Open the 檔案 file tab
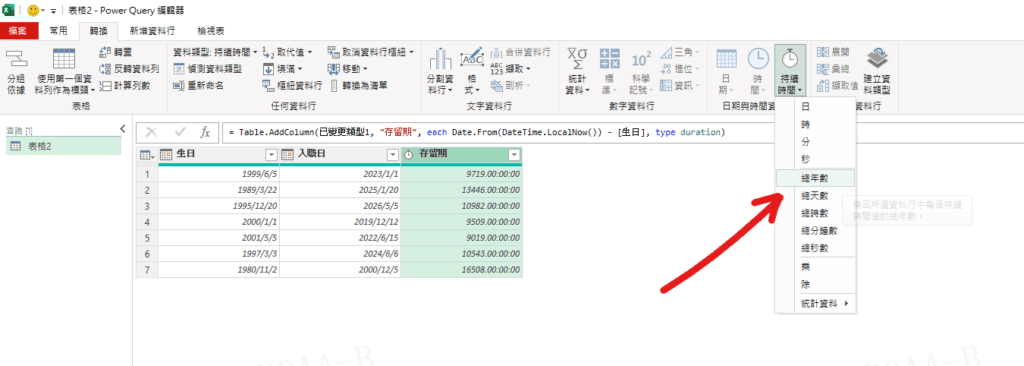Viewport: 1024px width, 366px height. [18, 30]
